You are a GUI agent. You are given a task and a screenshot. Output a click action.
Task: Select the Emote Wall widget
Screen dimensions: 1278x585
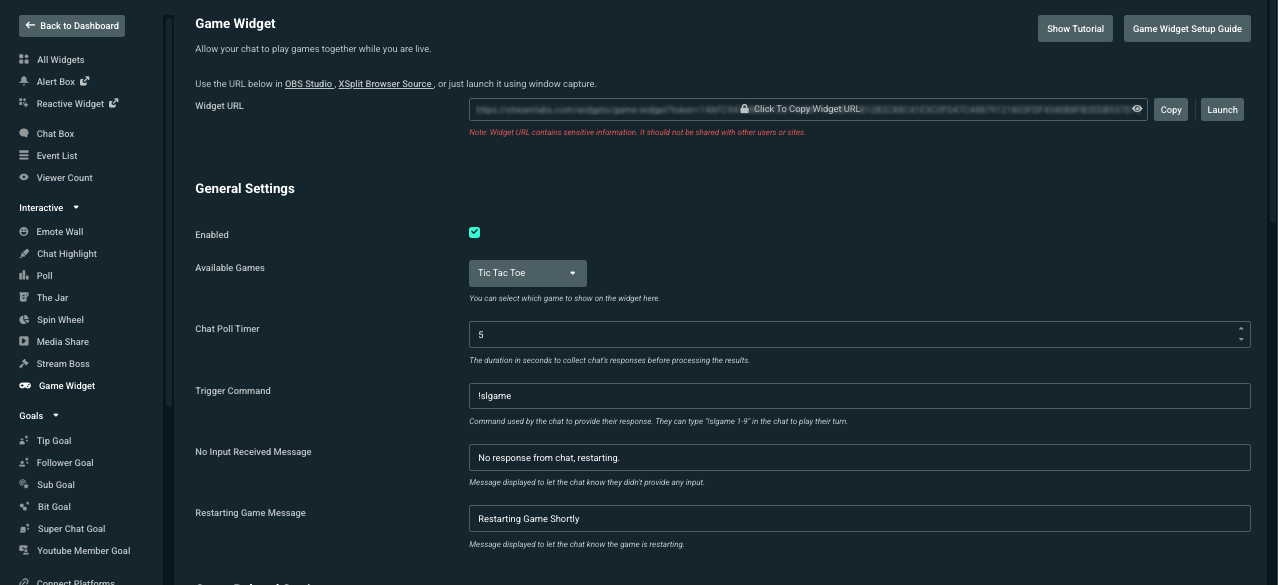pos(60,231)
